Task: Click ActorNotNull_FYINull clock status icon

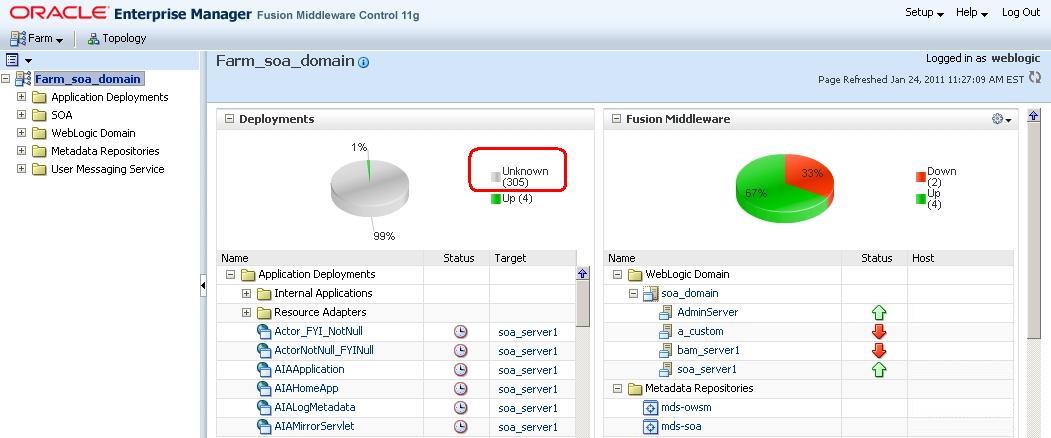Action: click(460, 350)
